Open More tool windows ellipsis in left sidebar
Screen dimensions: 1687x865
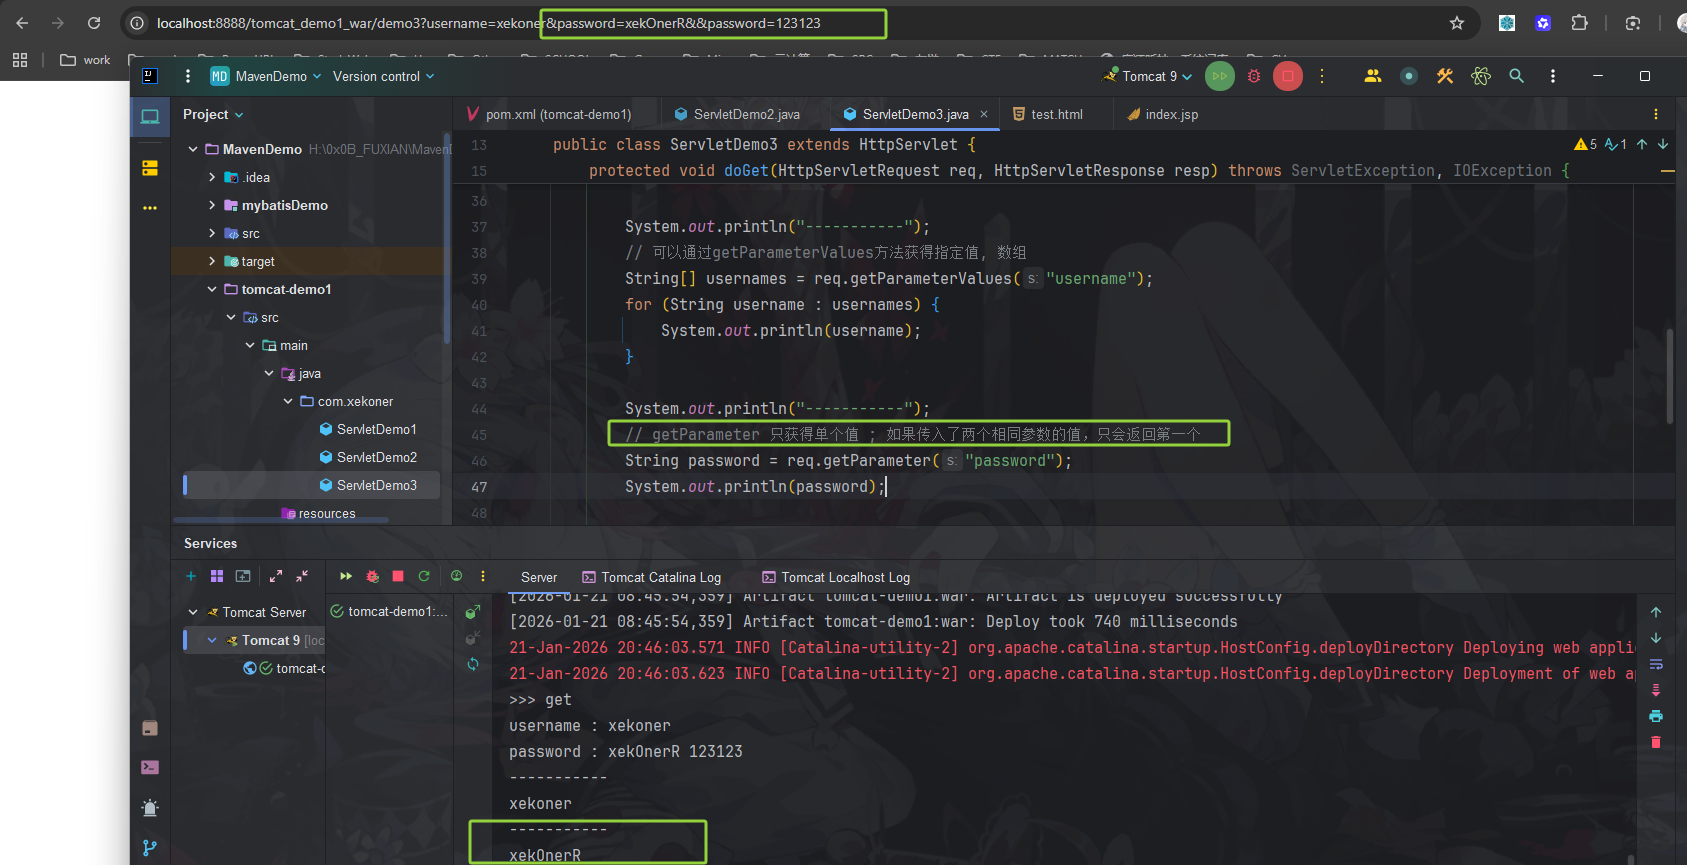tap(150, 208)
